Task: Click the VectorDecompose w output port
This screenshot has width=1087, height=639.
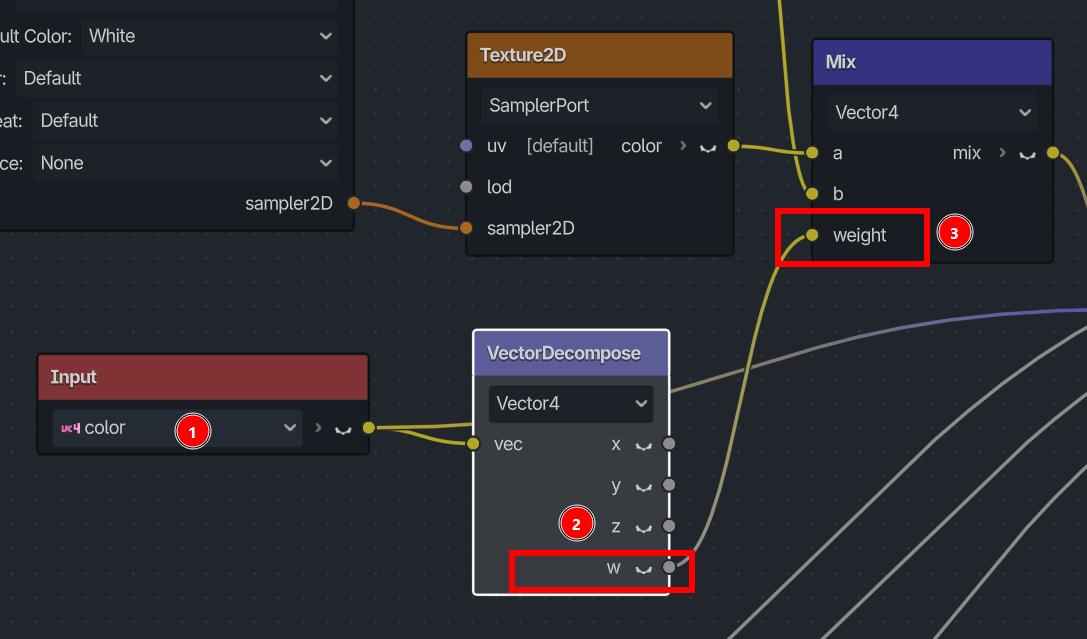Action: point(669,567)
